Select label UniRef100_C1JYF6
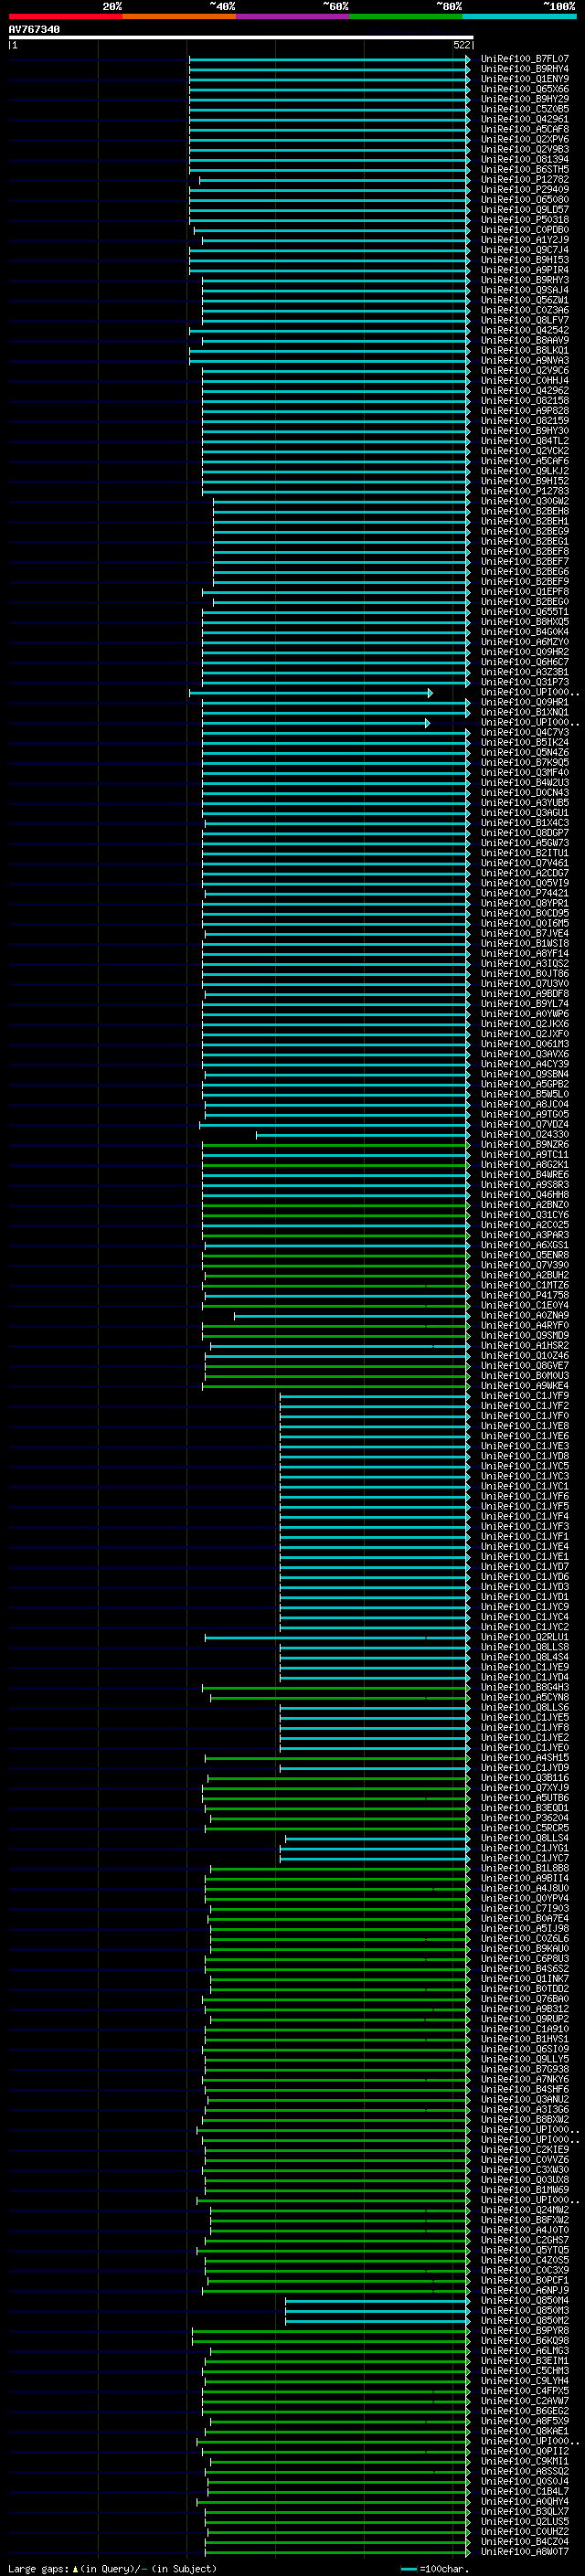 (x=524, y=1496)
